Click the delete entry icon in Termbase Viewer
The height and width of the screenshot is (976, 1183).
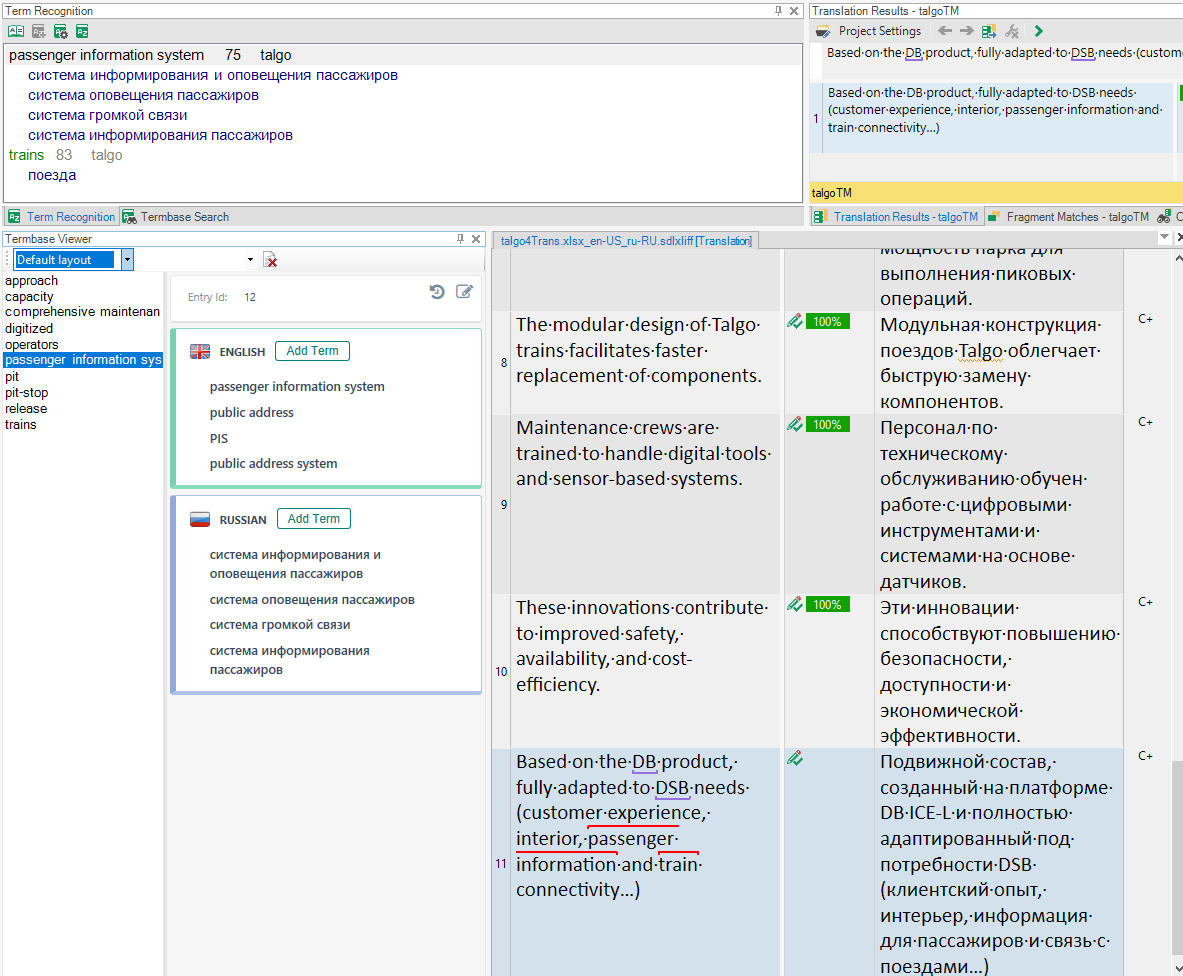pyautogui.click(x=270, y=259)
